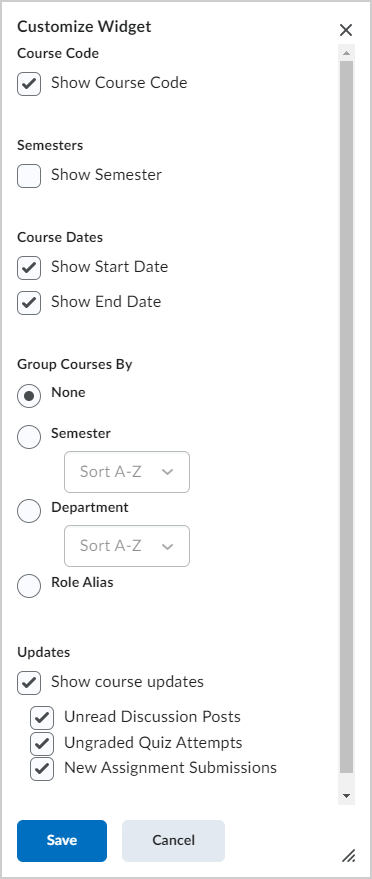Toggle Ungraded Quiz Attempts checkbox
The image size is (372, 879).
click(x=42, y=744)
